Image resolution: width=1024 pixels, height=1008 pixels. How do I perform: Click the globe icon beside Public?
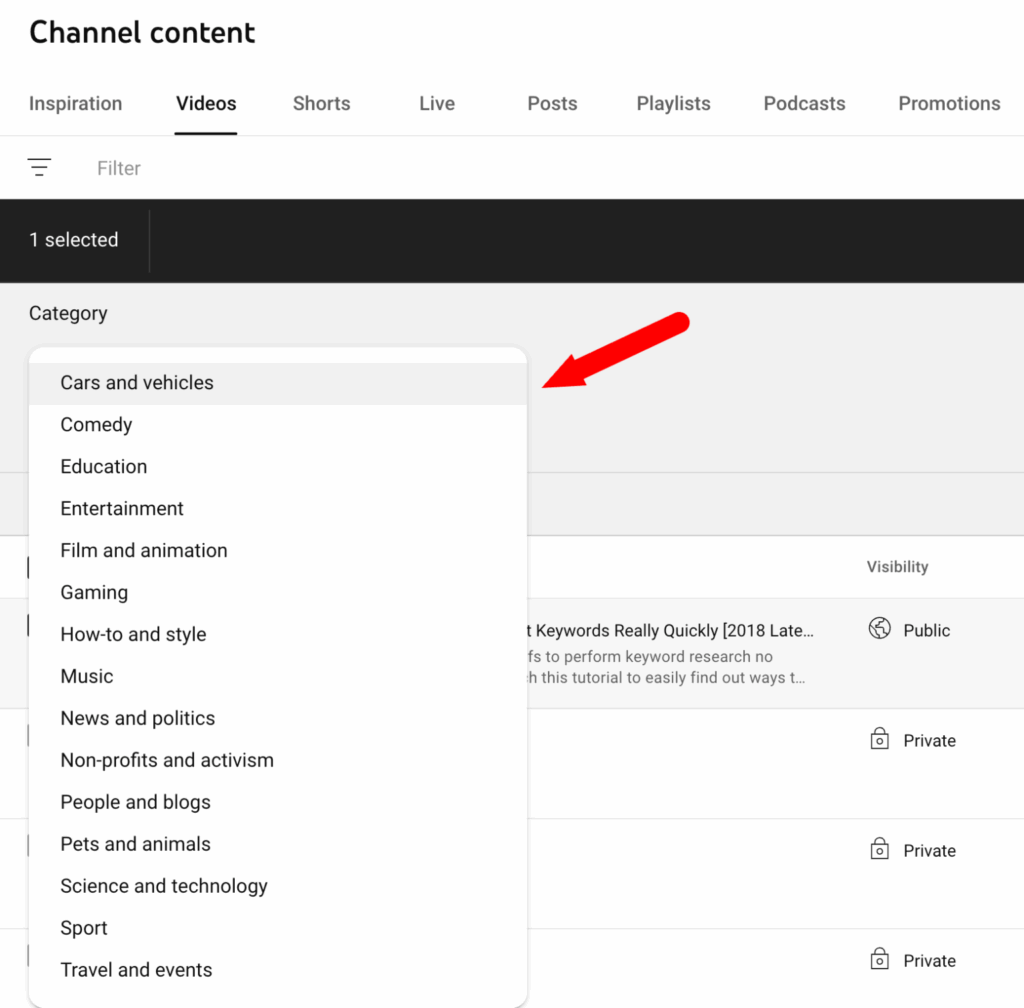[880, 629]
